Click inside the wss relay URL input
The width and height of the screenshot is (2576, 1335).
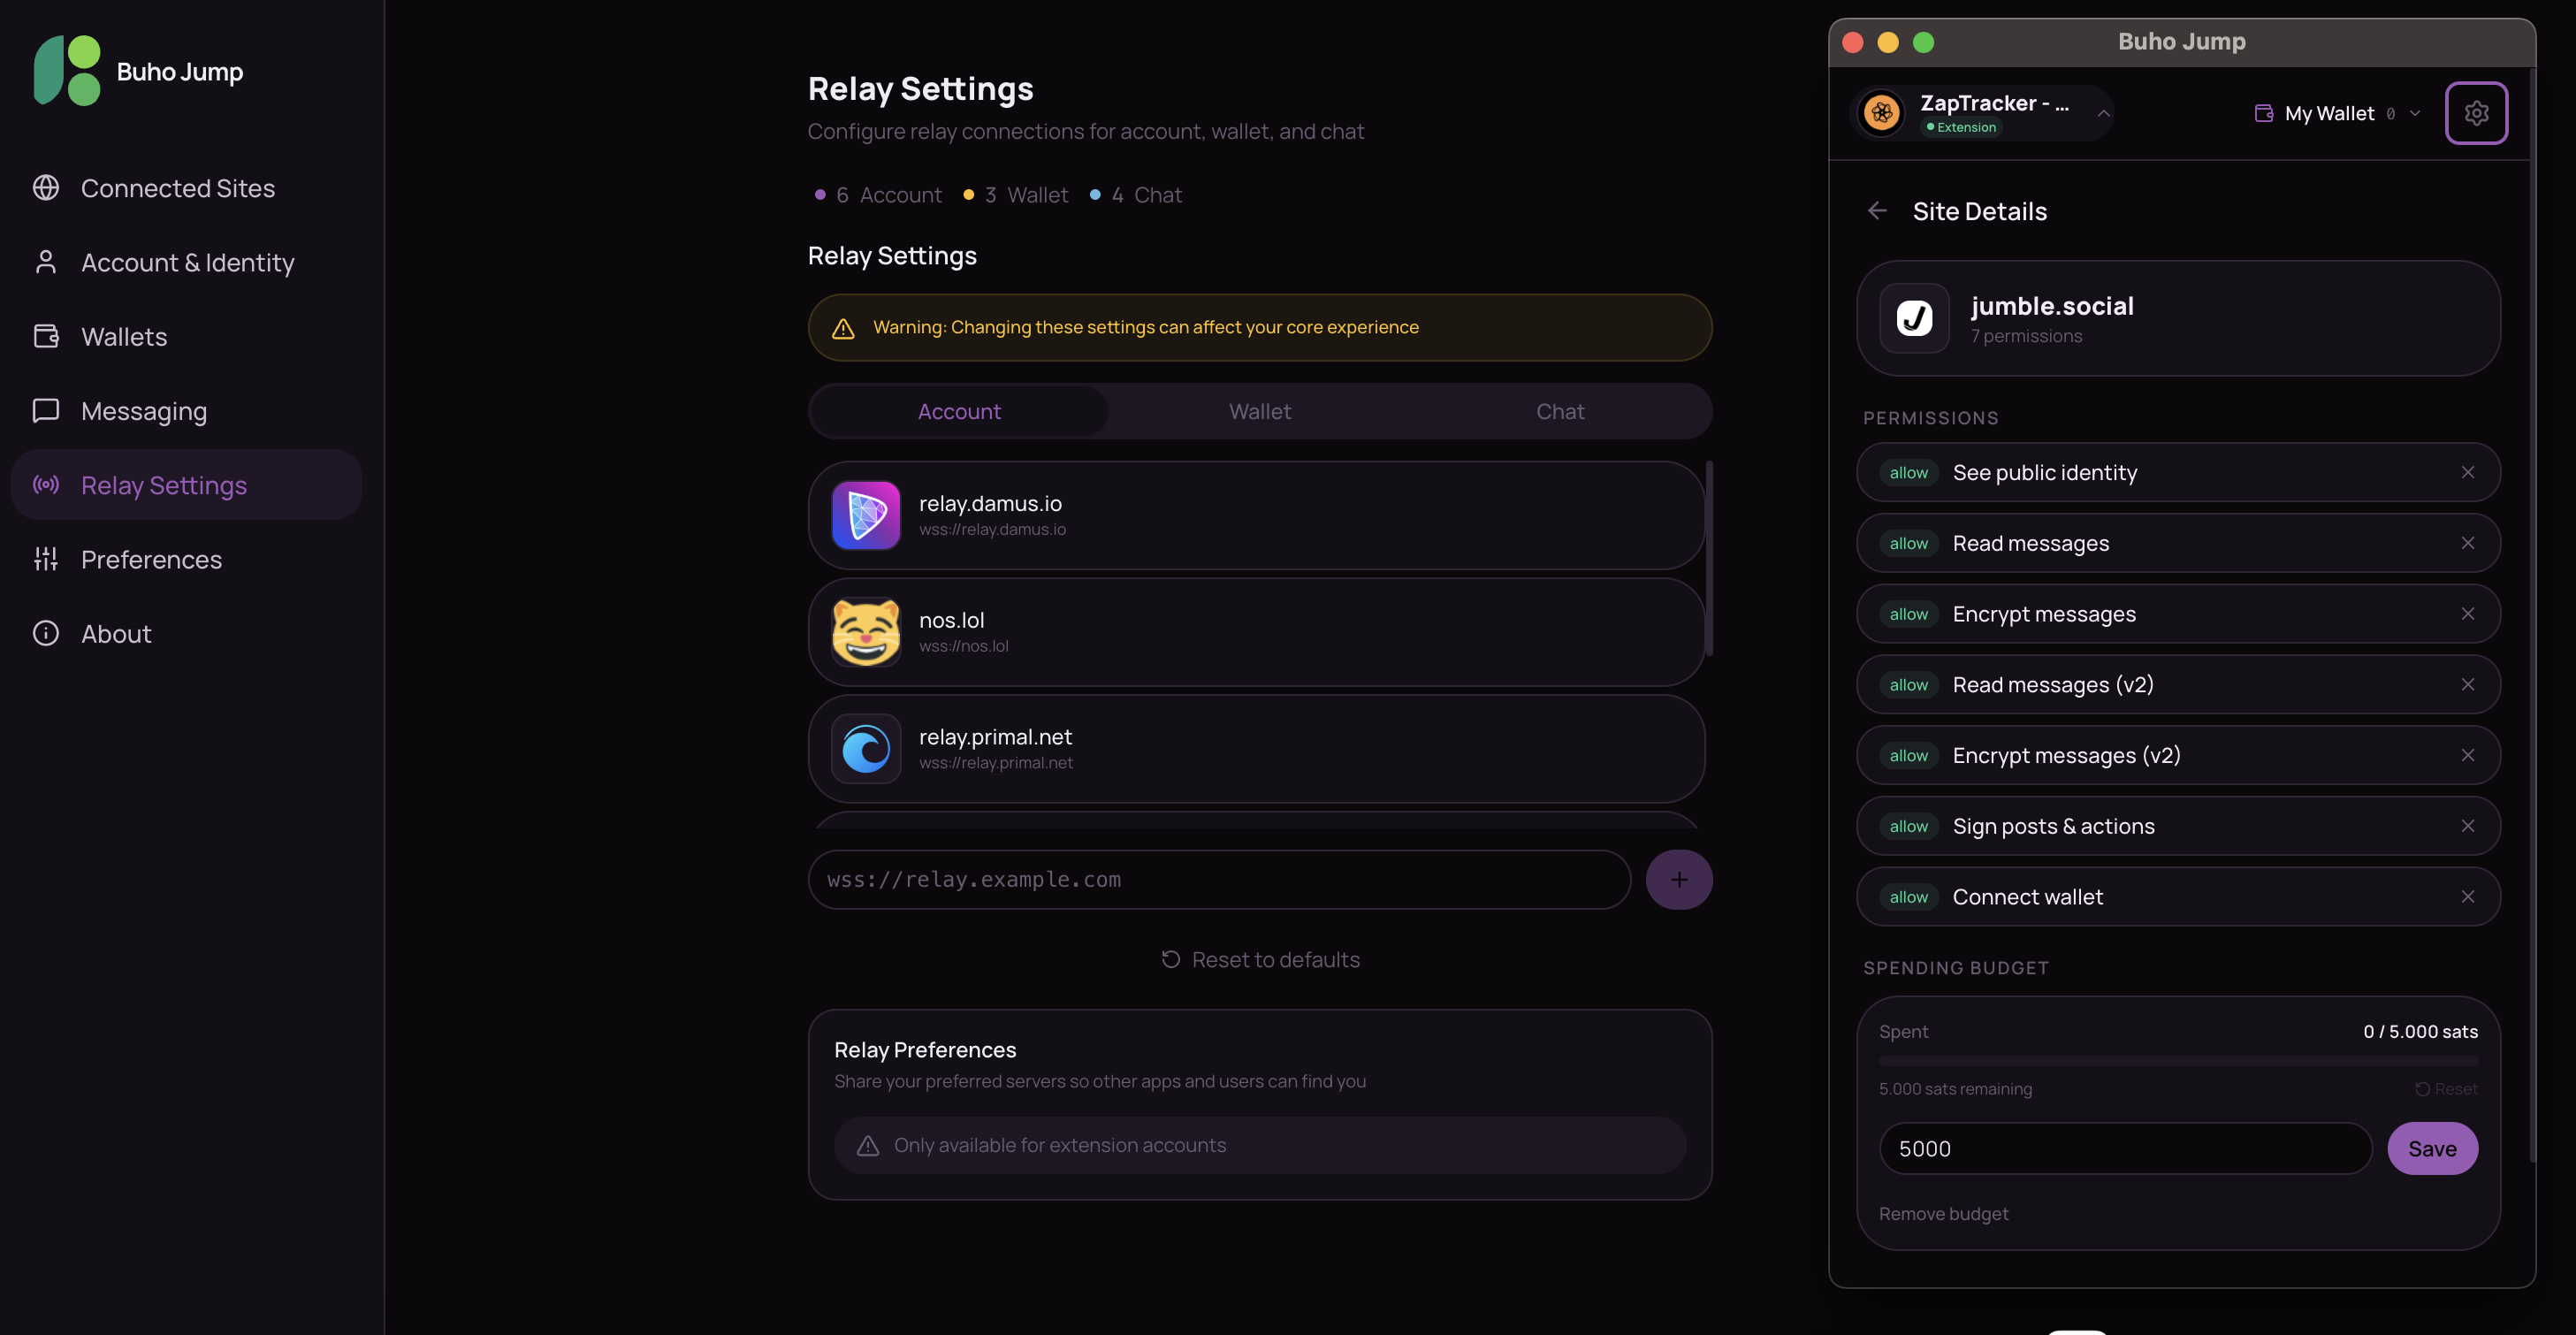tap(1218, 879)
